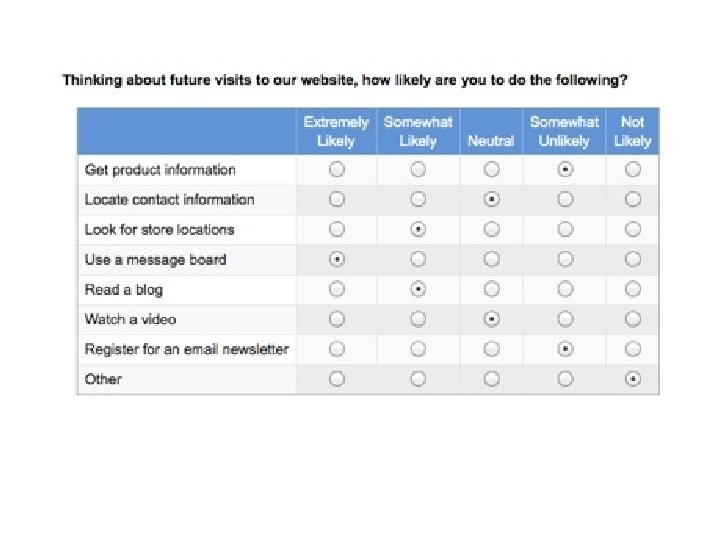This screenshot has height=540, width=720.
Task: Select Extremely Likely for Get product information
Action: [337, 170]
